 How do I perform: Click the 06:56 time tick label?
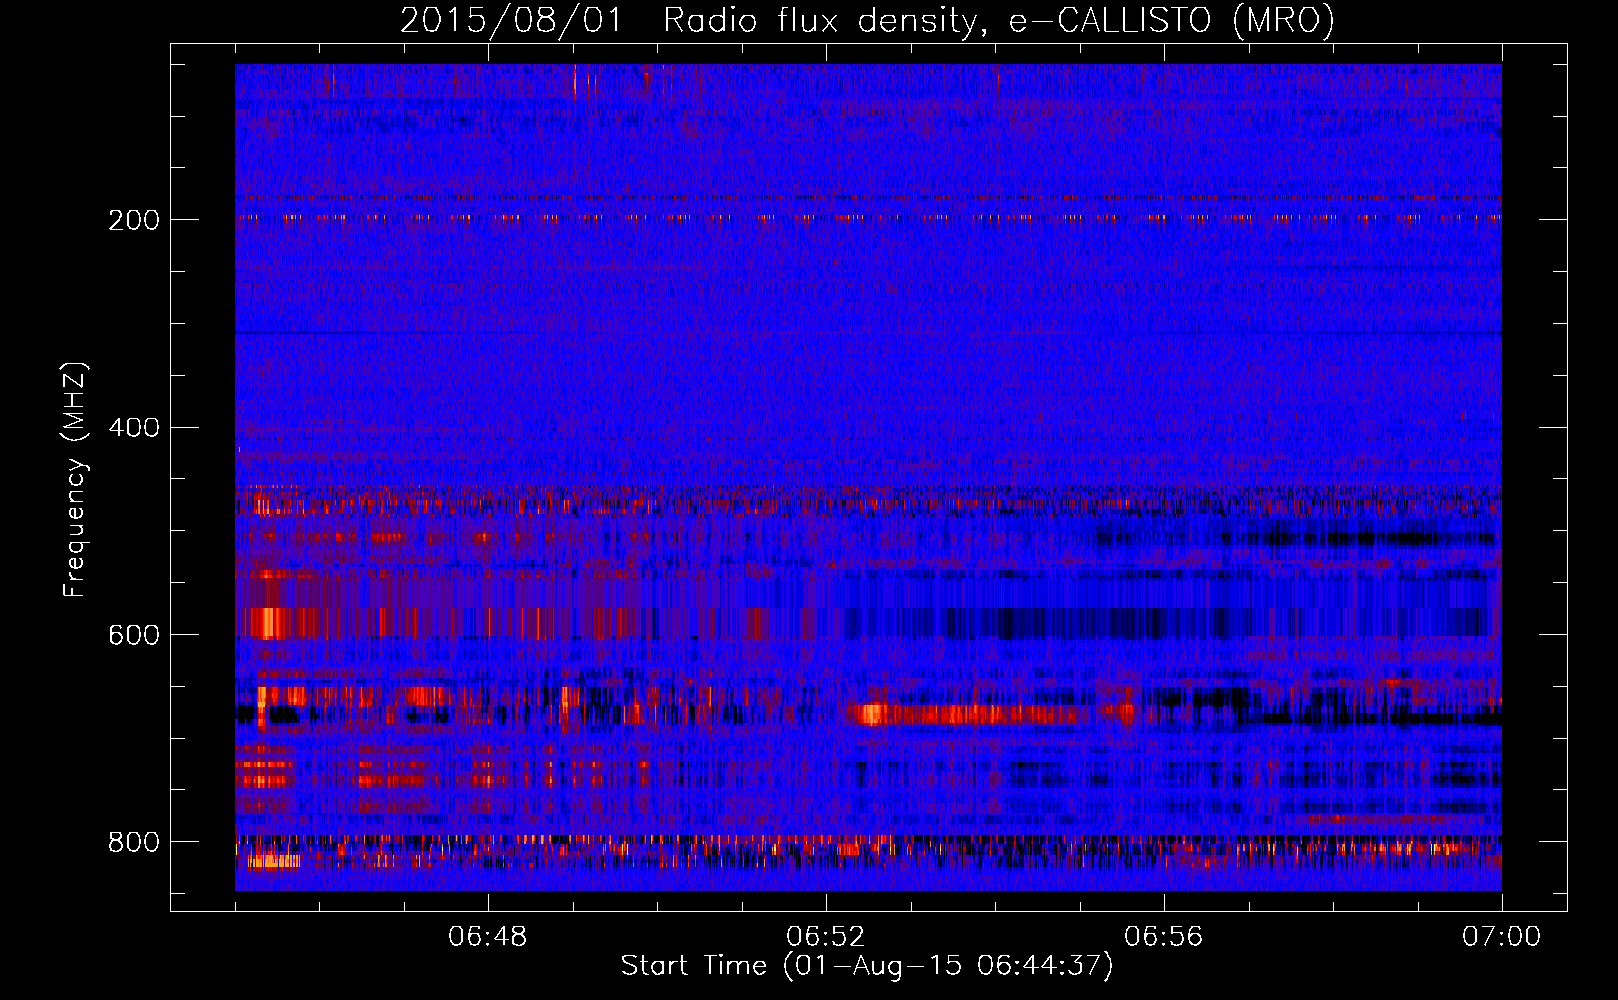tap(1164, 937)
